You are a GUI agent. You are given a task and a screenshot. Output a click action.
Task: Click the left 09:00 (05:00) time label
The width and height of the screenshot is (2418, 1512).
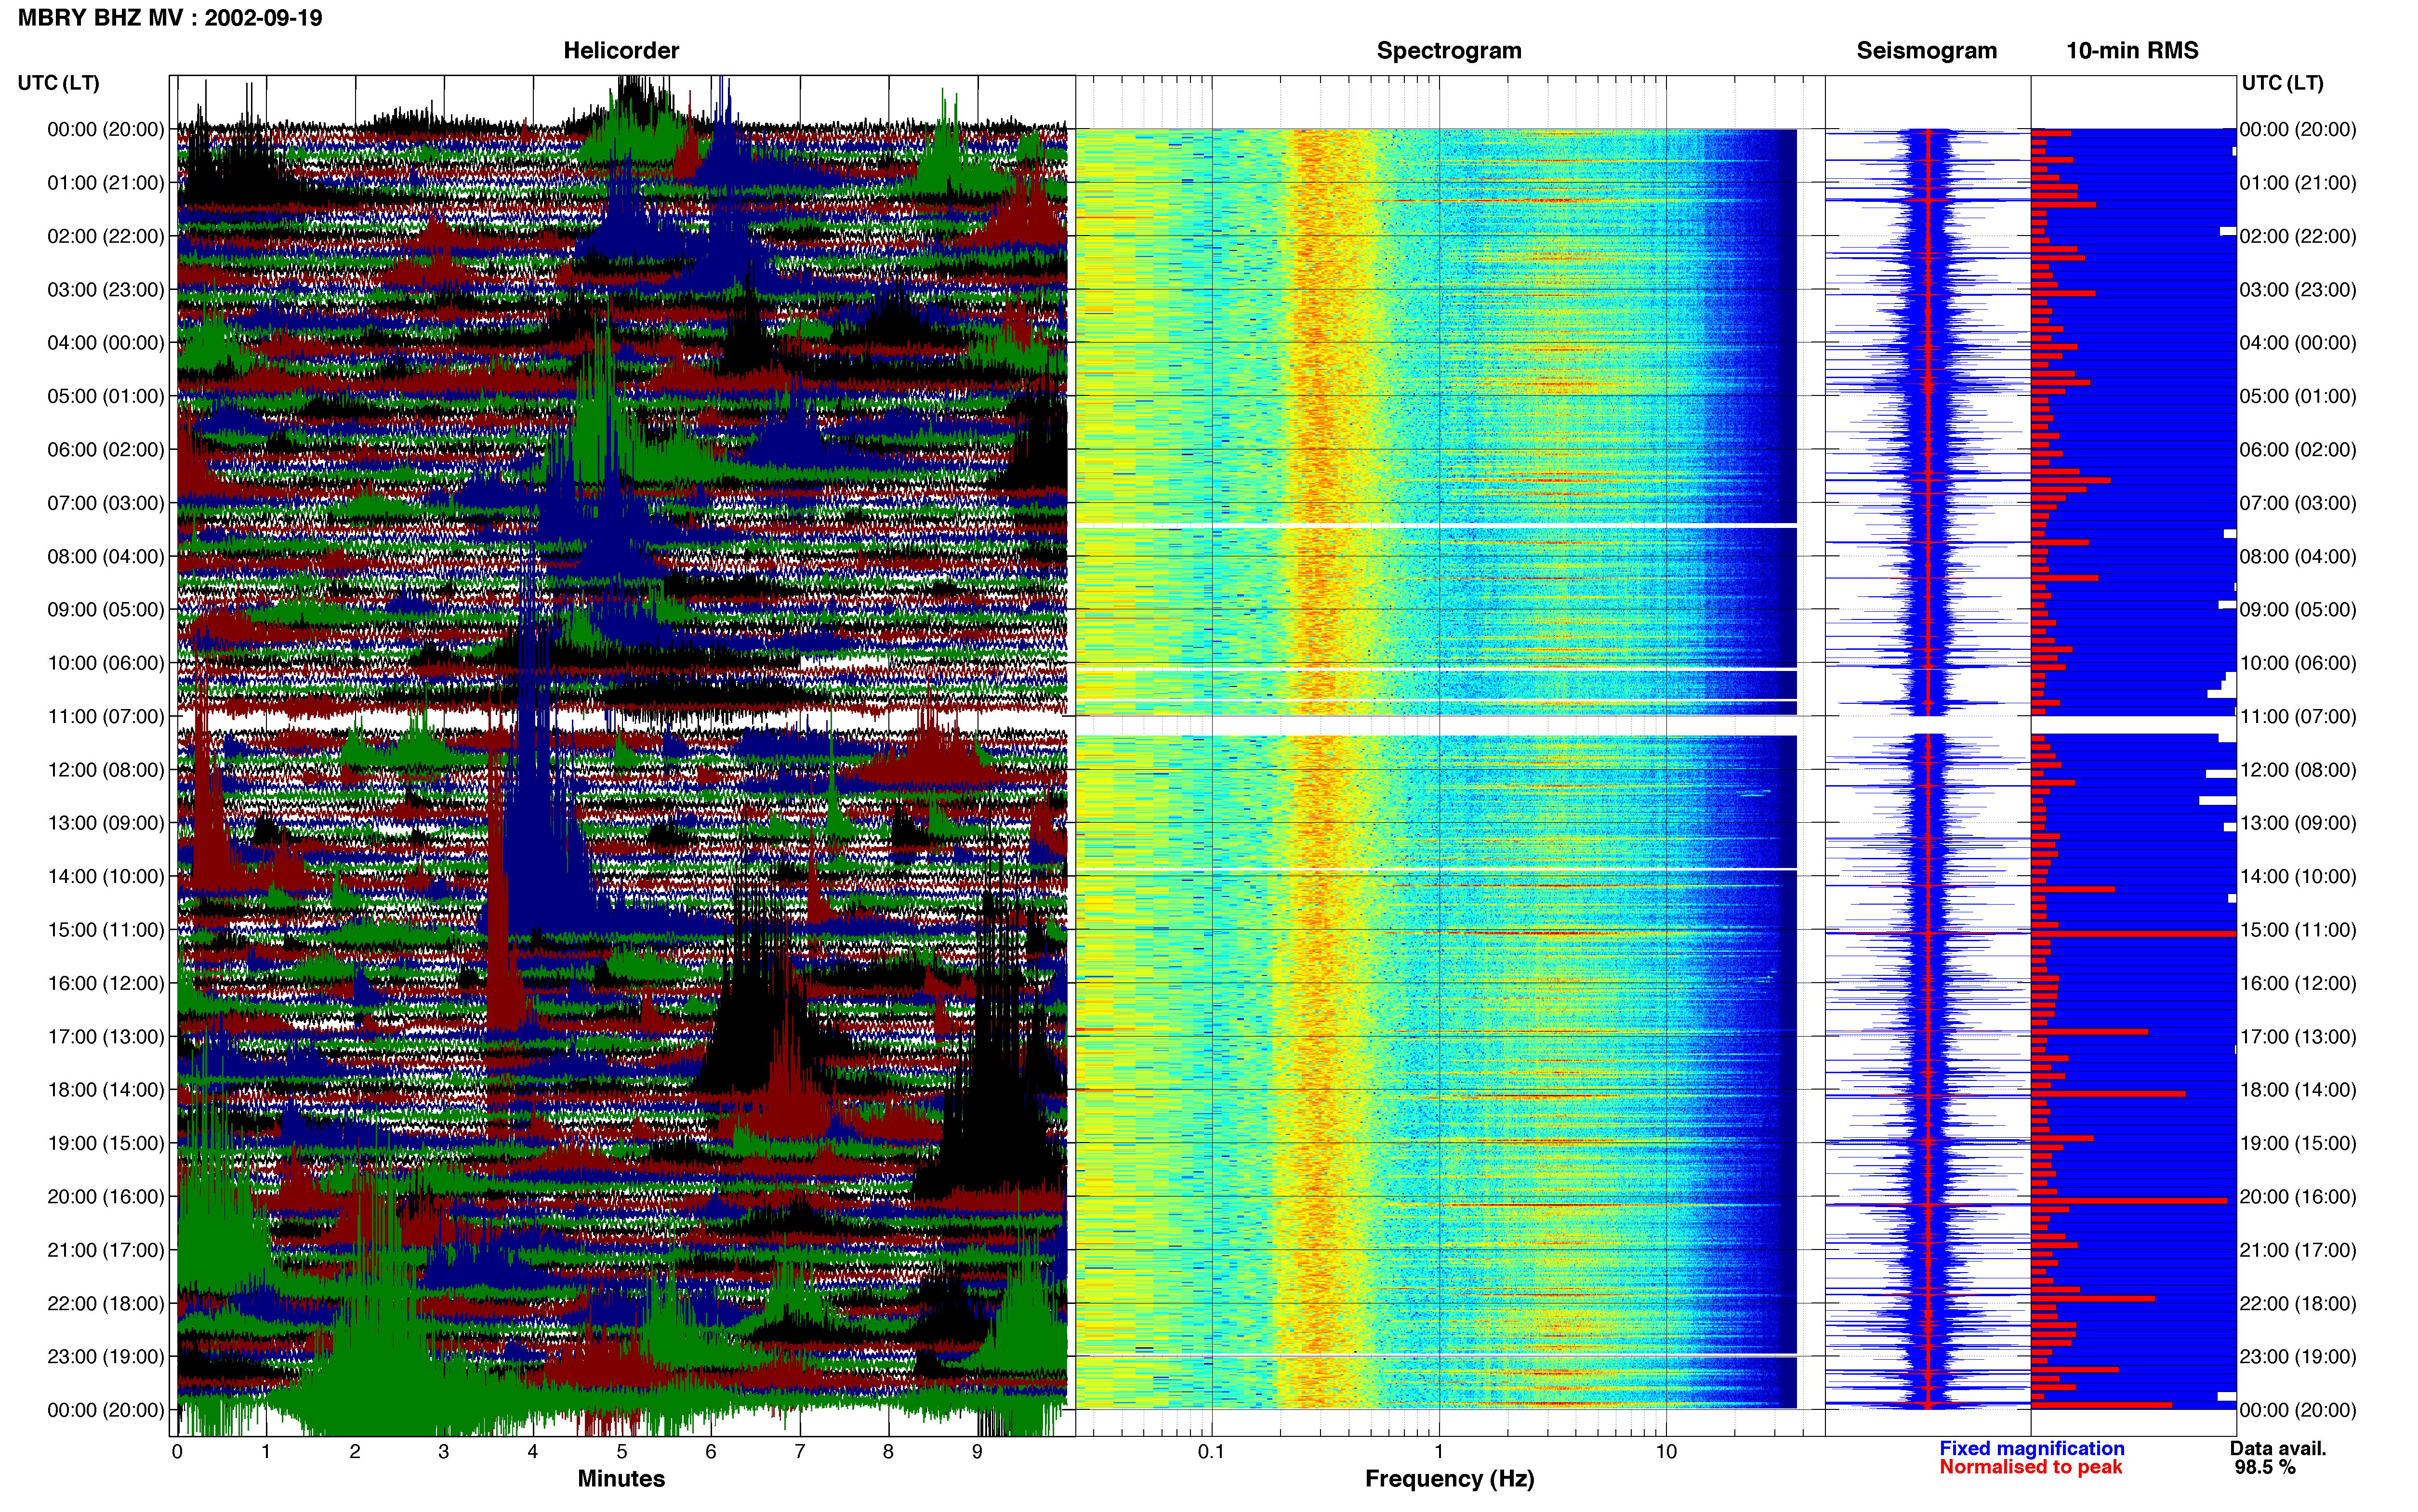(x=106, y=610)
